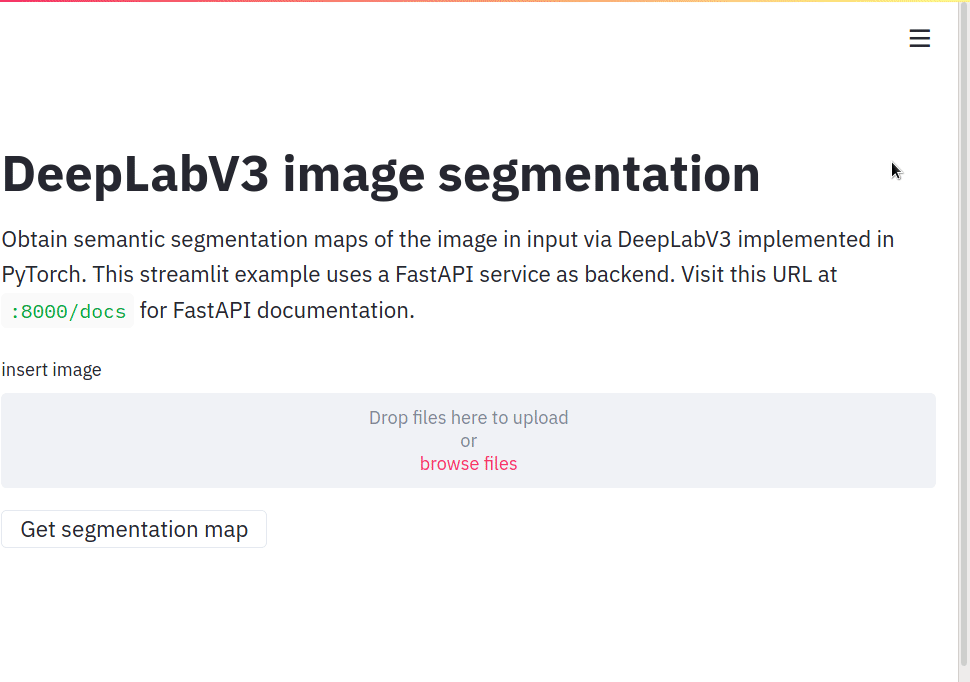Click the word DeepLabV3 in the heading
Screen dimensions: 970x682
click(x=135, y=175)
